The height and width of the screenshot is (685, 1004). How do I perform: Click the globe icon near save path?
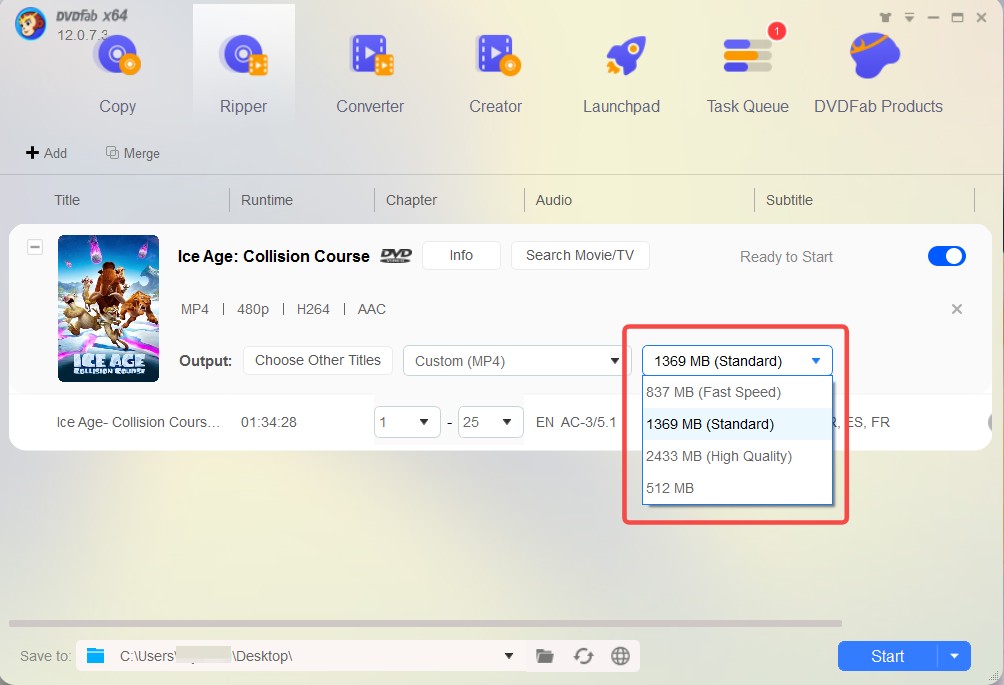(620, 656)
